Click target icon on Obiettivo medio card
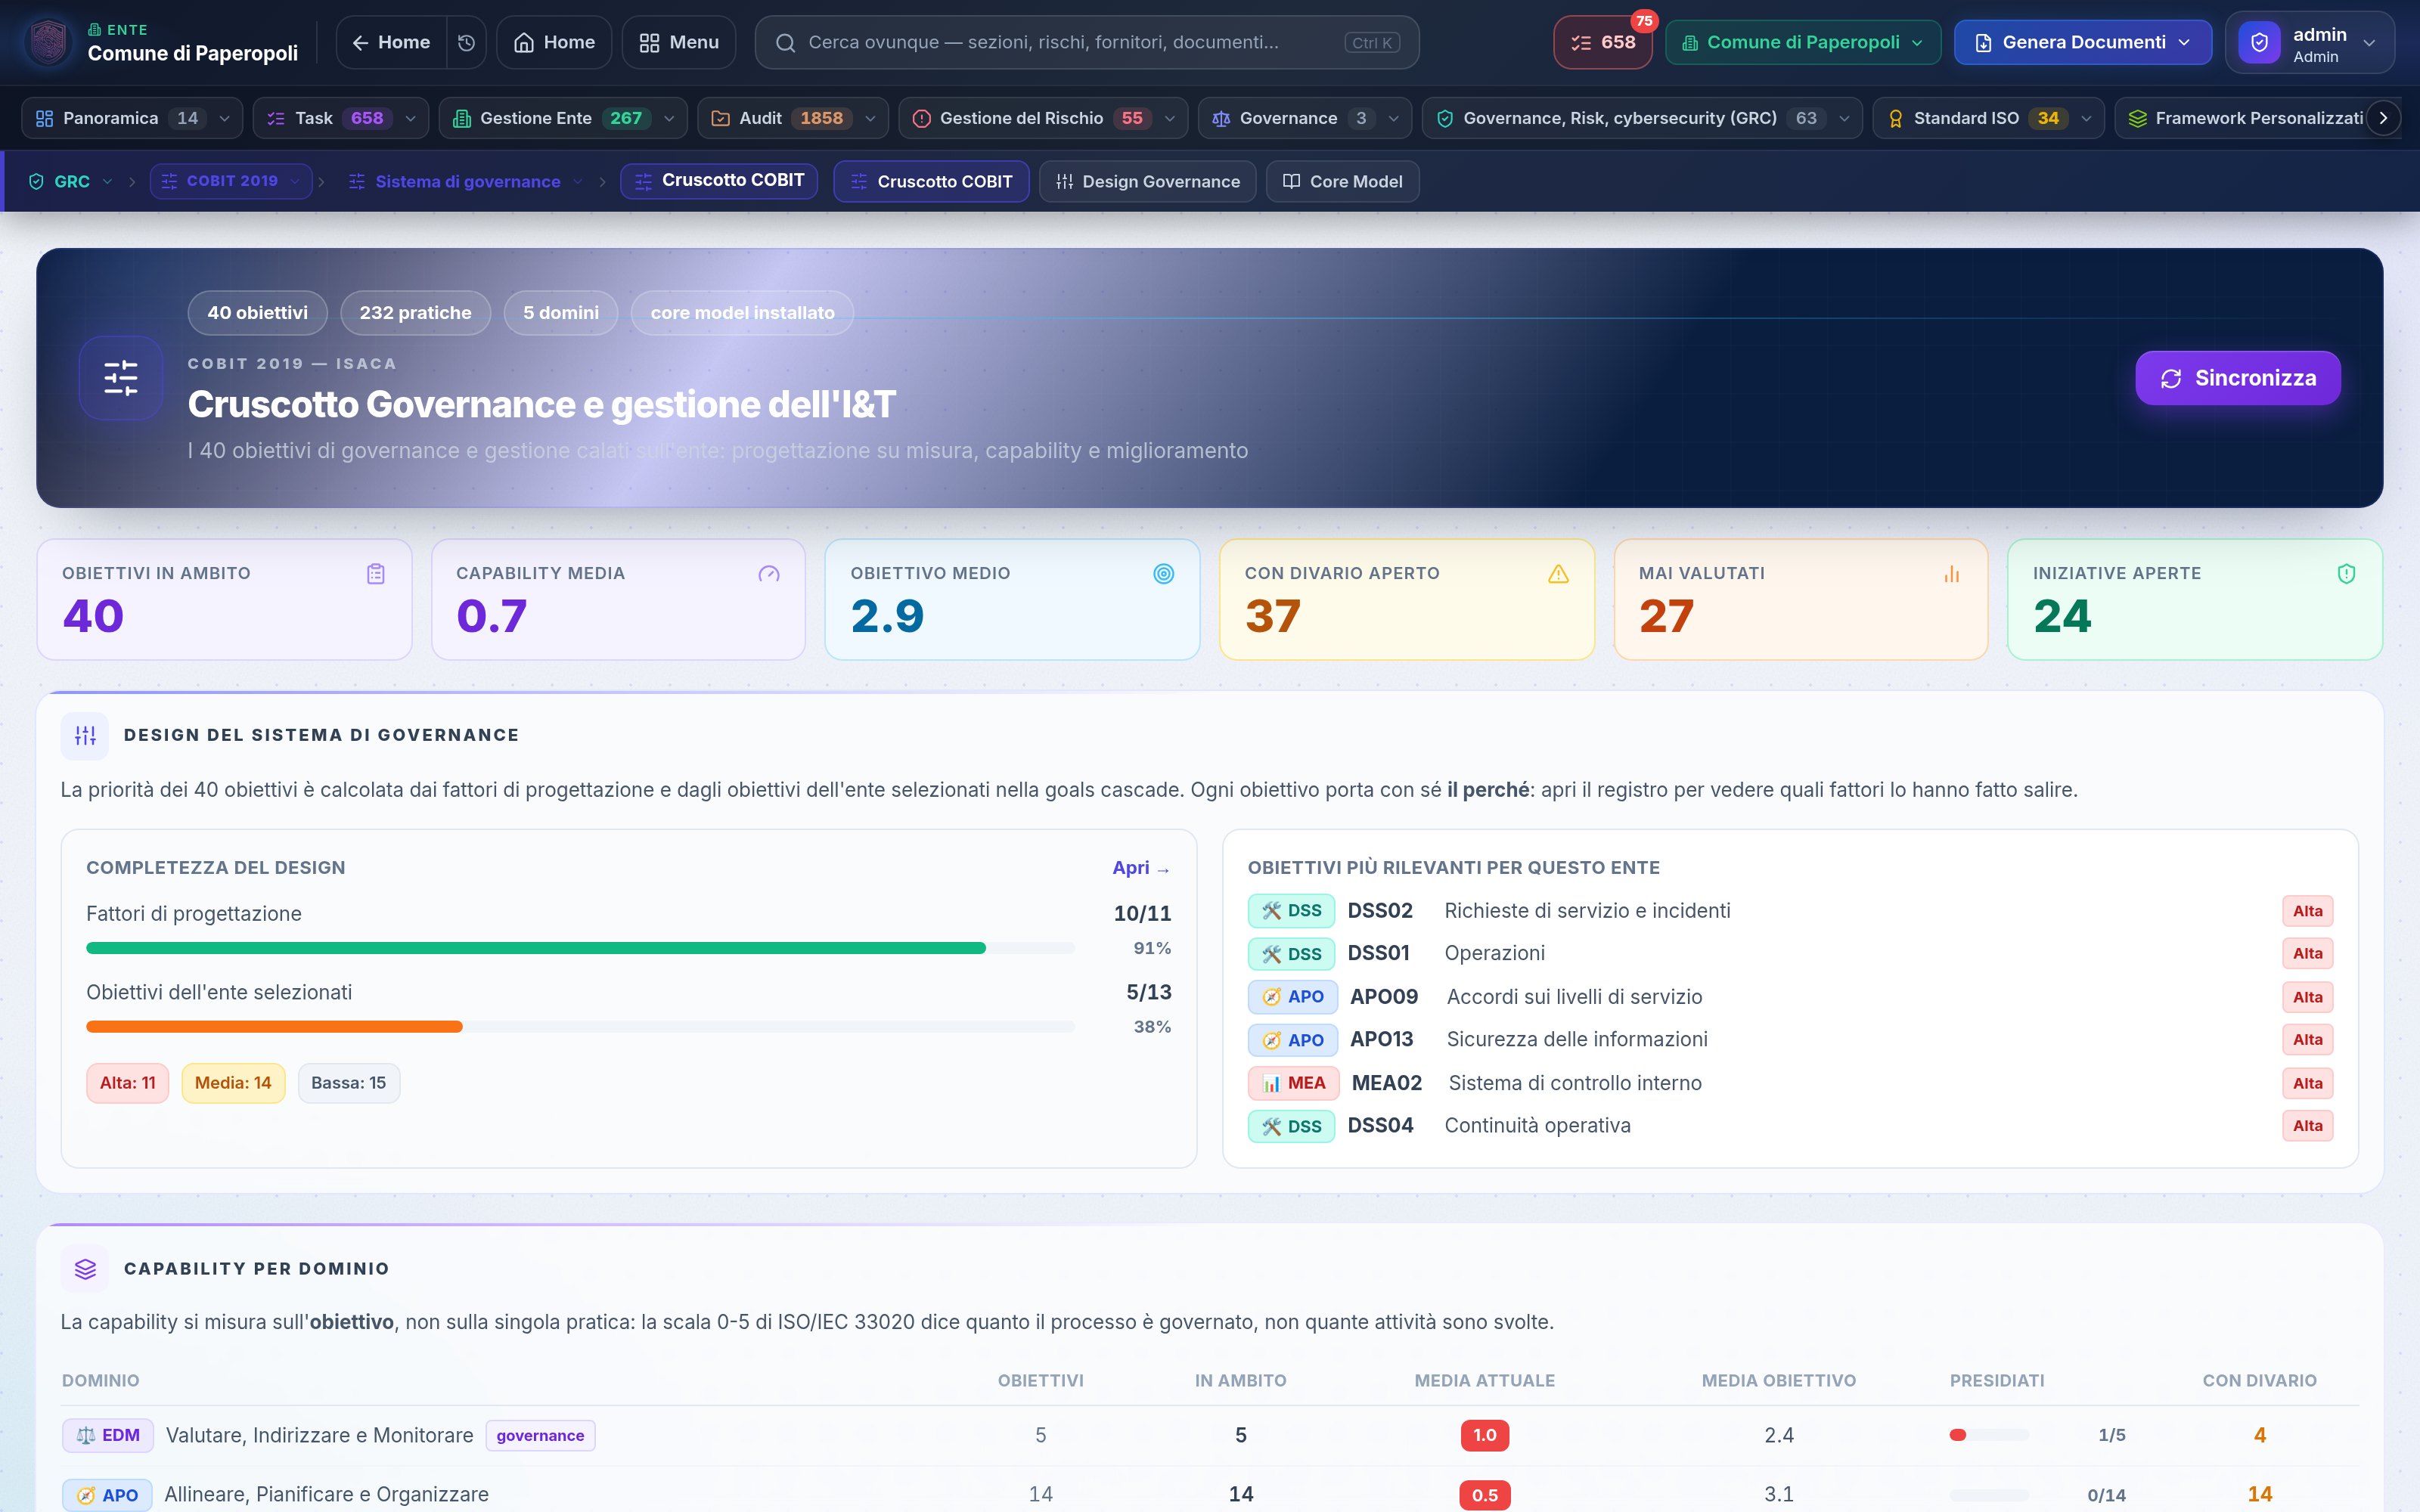This screenshot has width=2420, height=1512. 1164,574
